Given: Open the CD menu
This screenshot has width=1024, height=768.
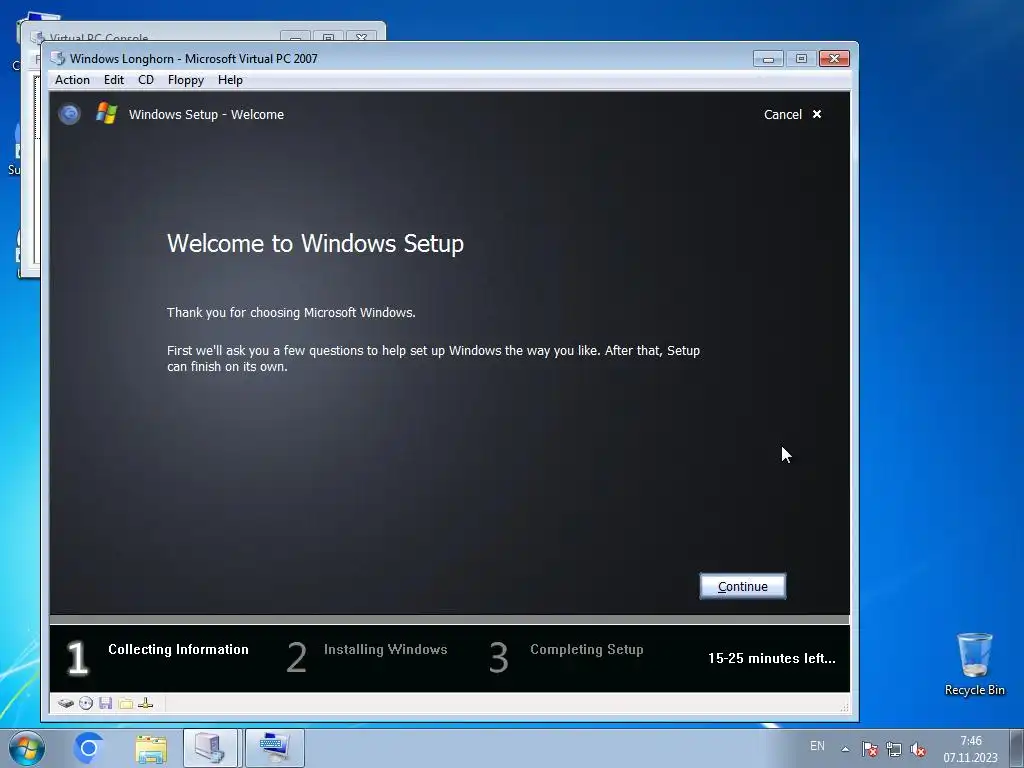Looking at the screenshot, I should [146, 80].
